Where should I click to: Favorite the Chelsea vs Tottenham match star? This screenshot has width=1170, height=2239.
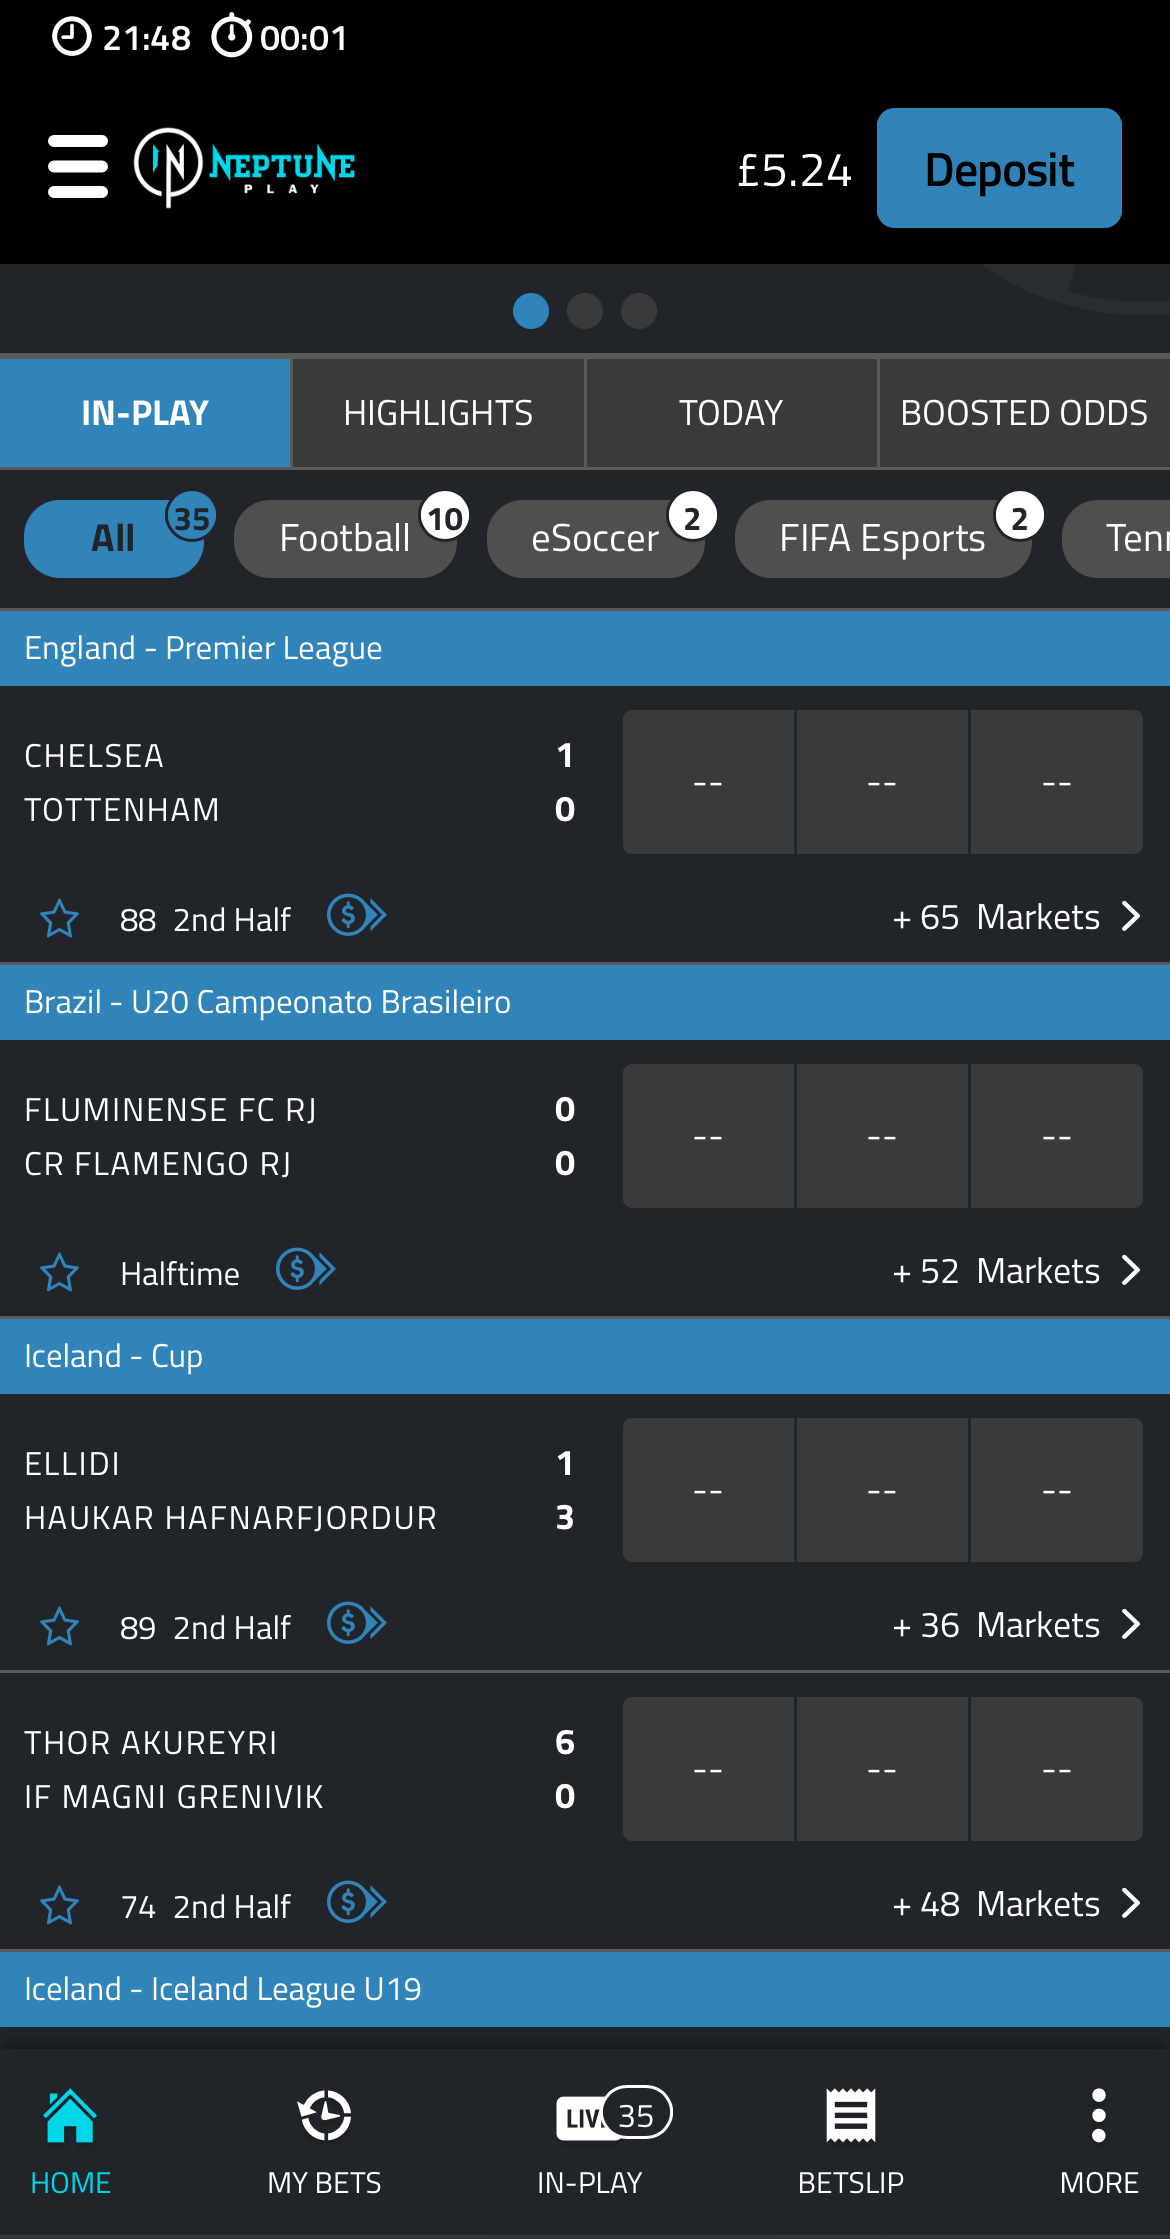pyautogui.click(x=60, y=919)
